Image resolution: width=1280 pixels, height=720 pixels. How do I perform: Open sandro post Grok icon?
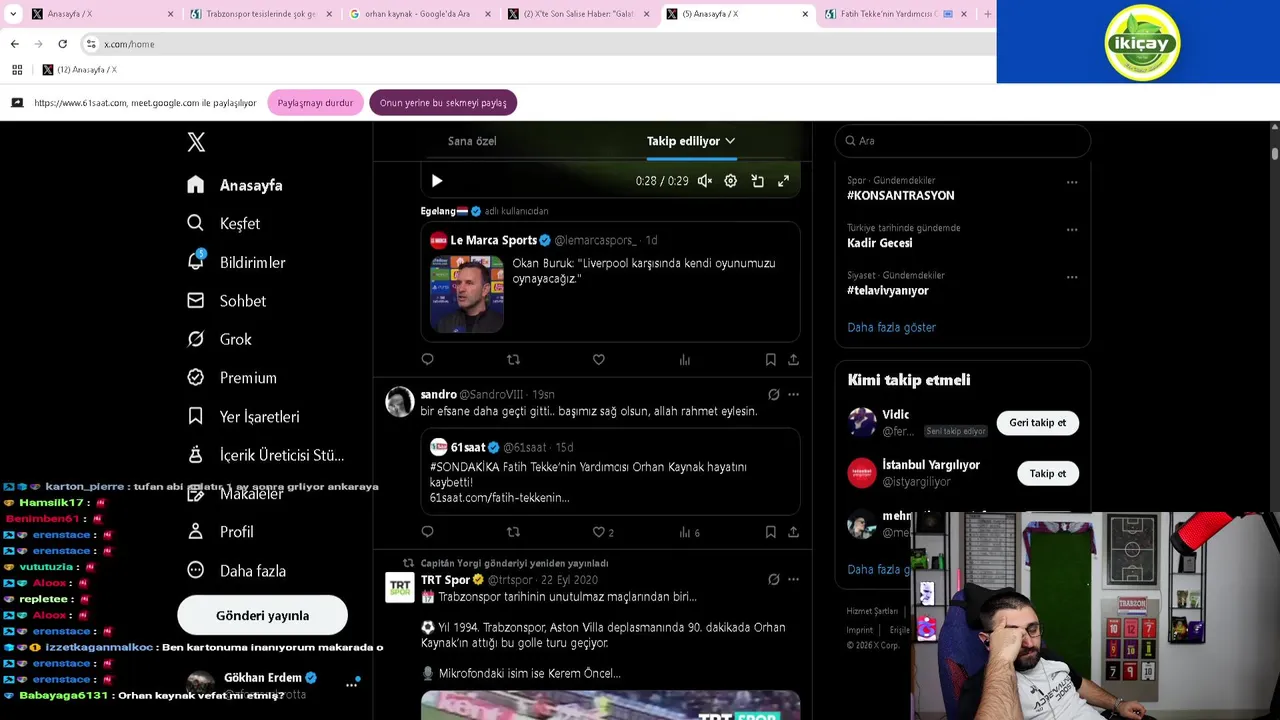(773, 394)
